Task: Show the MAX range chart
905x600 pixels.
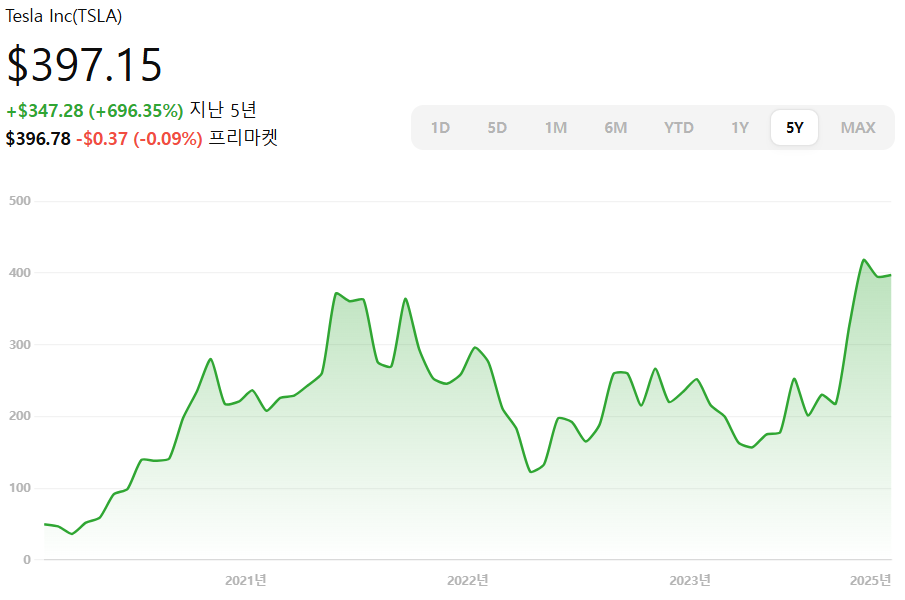Action: click(x=858, y=128)
